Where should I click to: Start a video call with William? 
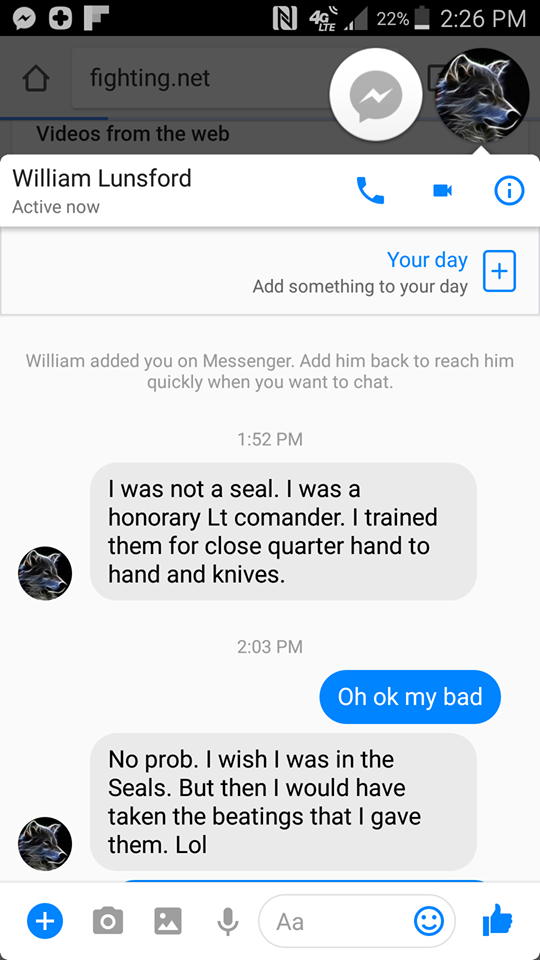442,191
